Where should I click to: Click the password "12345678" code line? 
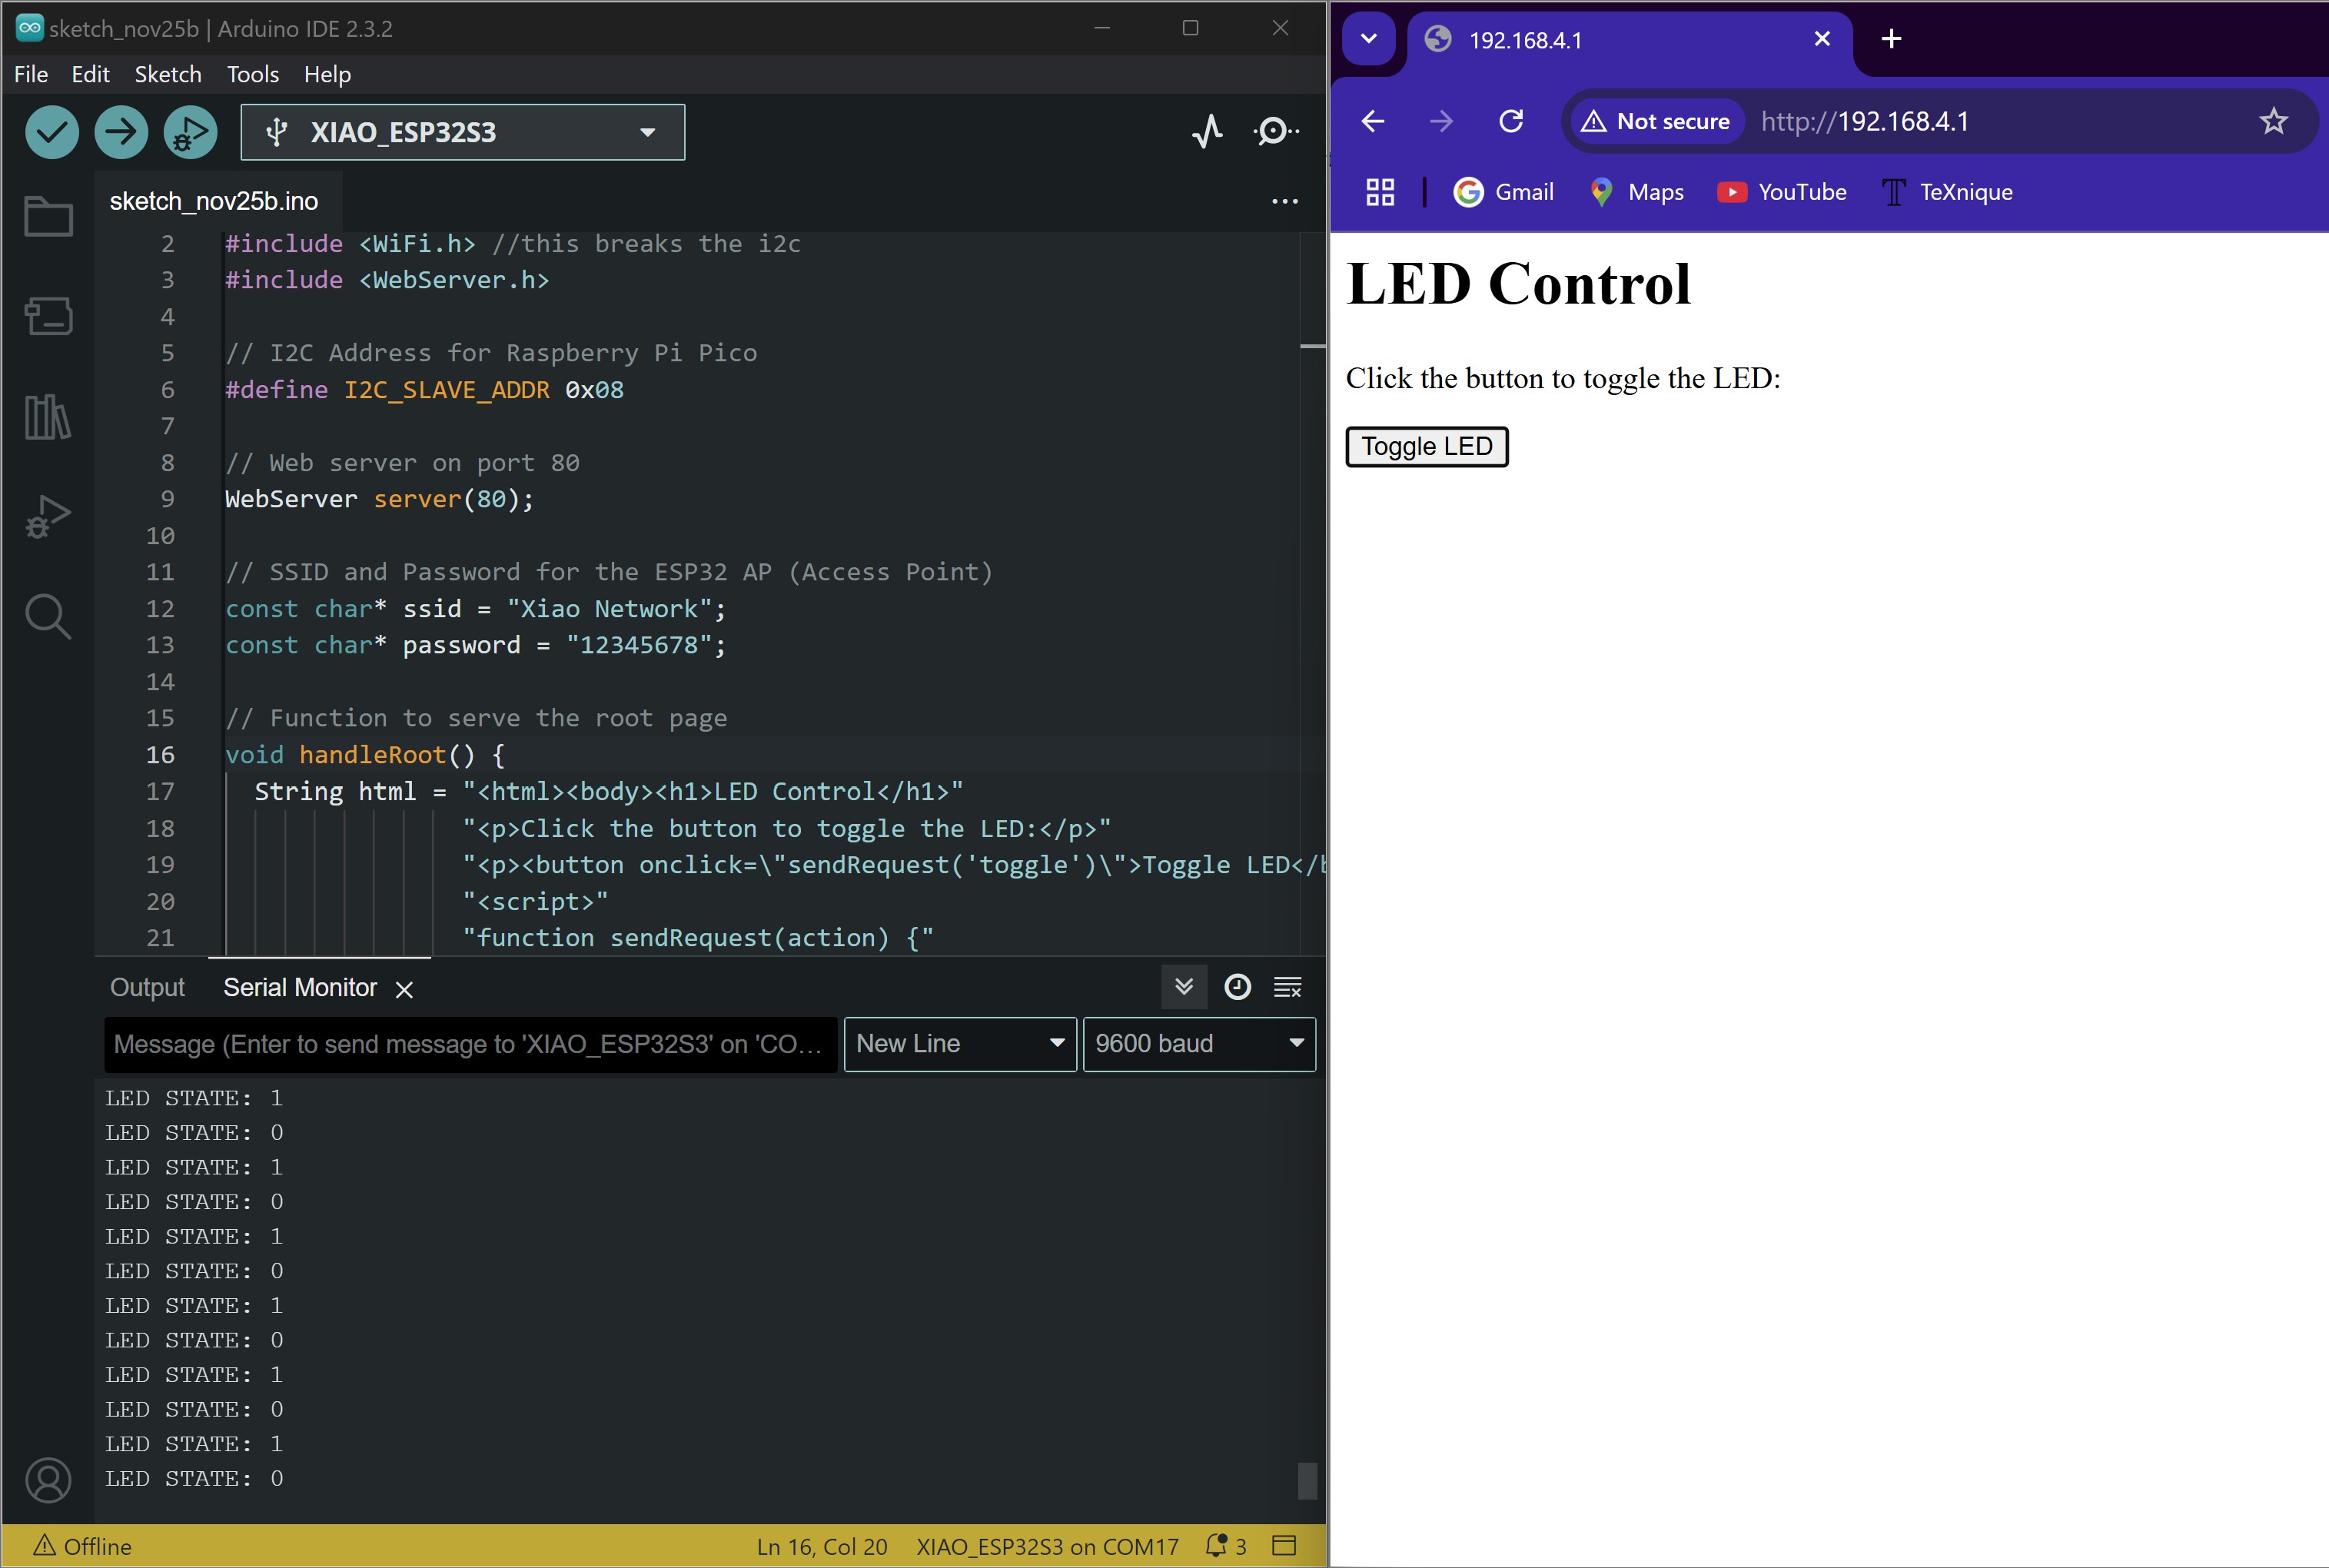476,645
